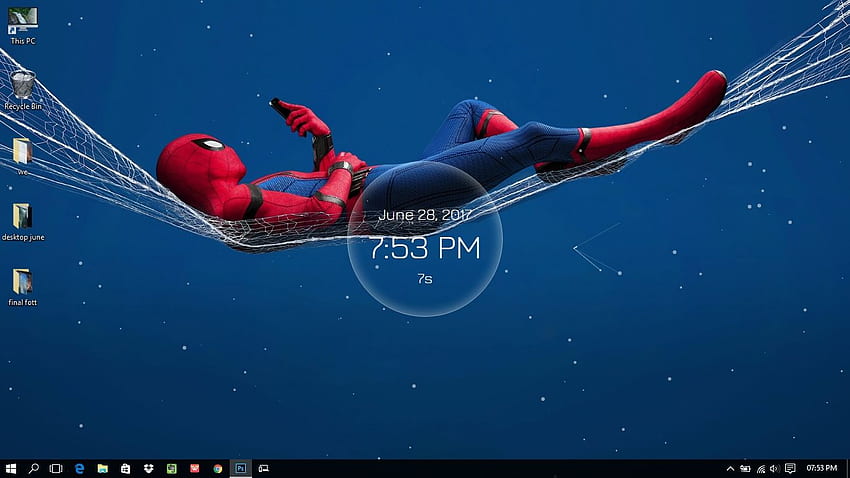The width and height of the screenshot is (850, 478).
Task: Show hidden system tray icons
Action: (x=730, y=469)
